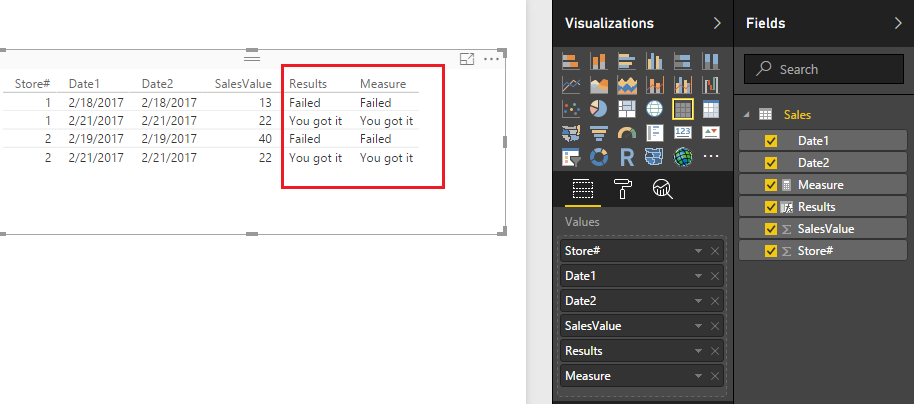Viewport: 914px width, 404px height.
Task: Open dropdown arrow for Results value
Action: [698, 351]
